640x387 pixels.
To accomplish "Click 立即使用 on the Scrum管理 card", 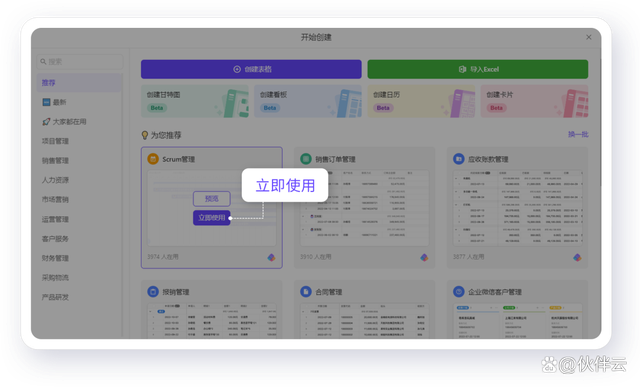I will pos(211,218).
